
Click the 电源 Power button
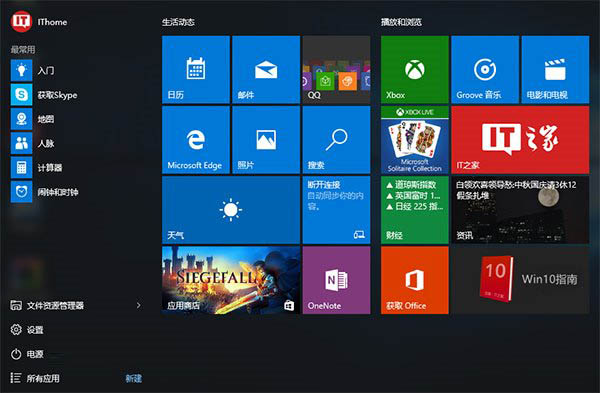coord(27,354)
